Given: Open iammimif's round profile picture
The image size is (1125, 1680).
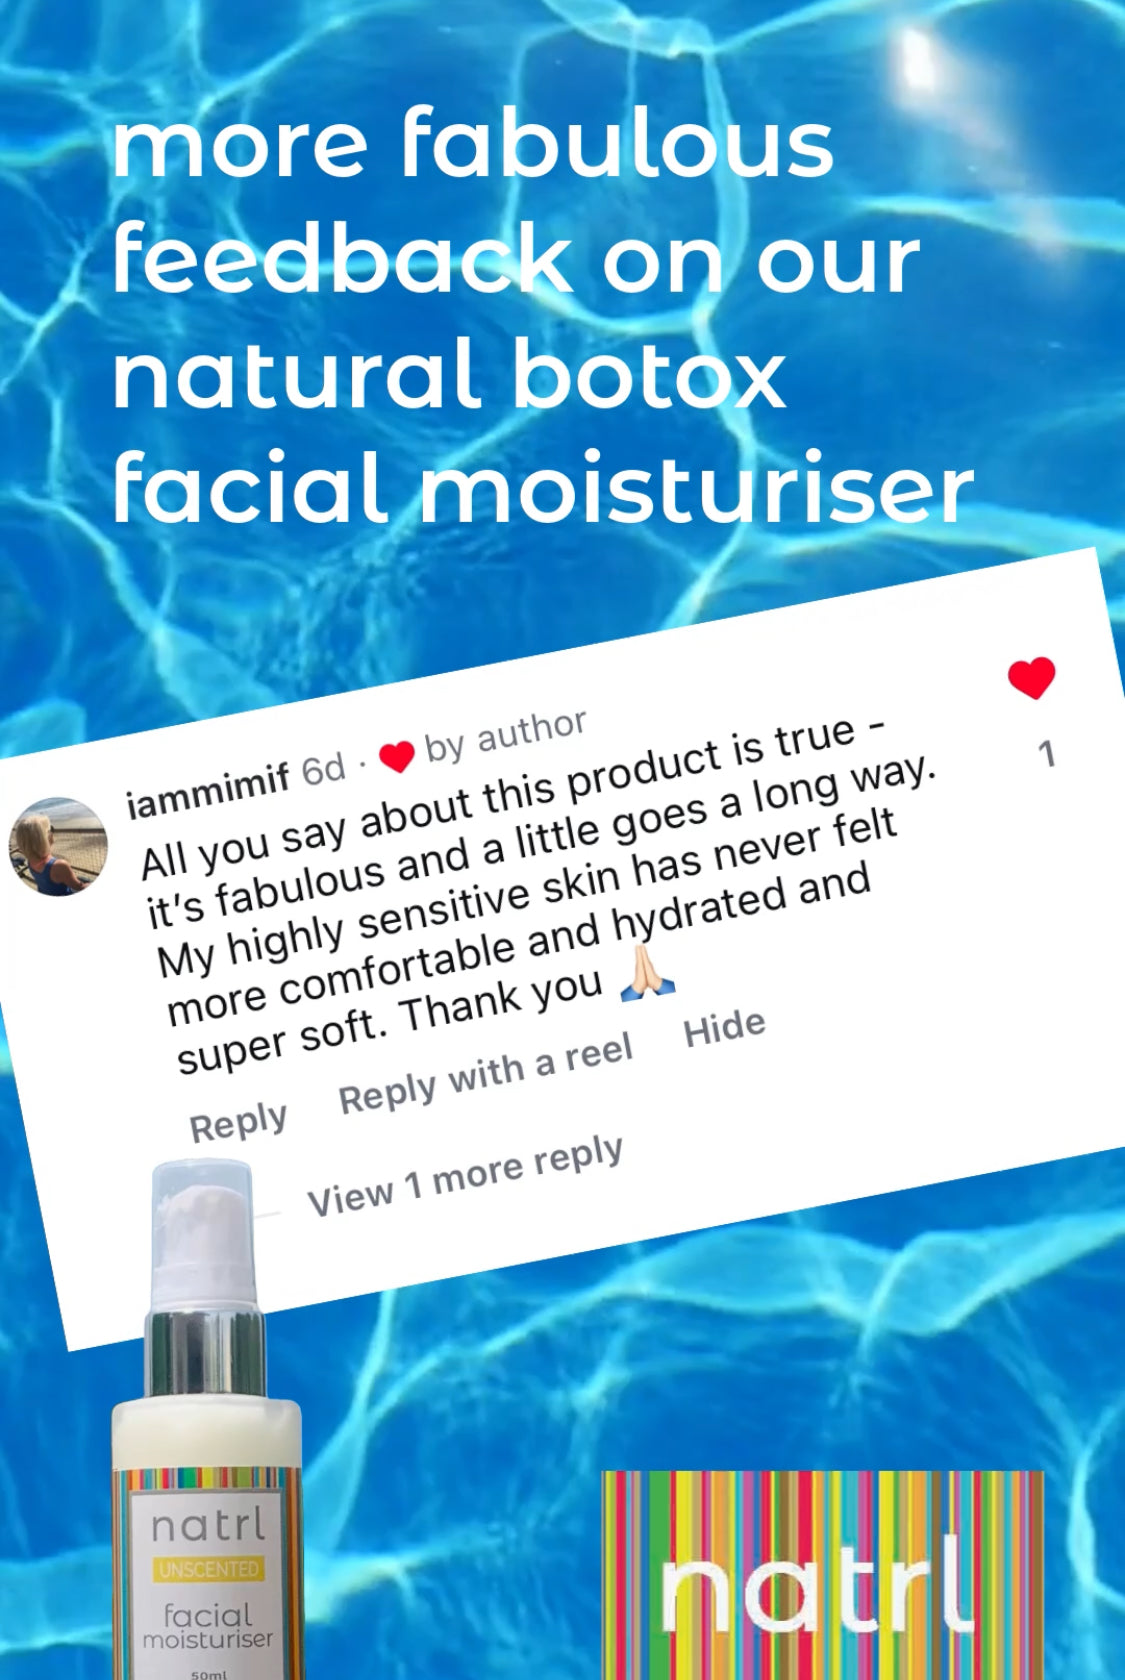Looking at the screenshot, I should point(58,846).
